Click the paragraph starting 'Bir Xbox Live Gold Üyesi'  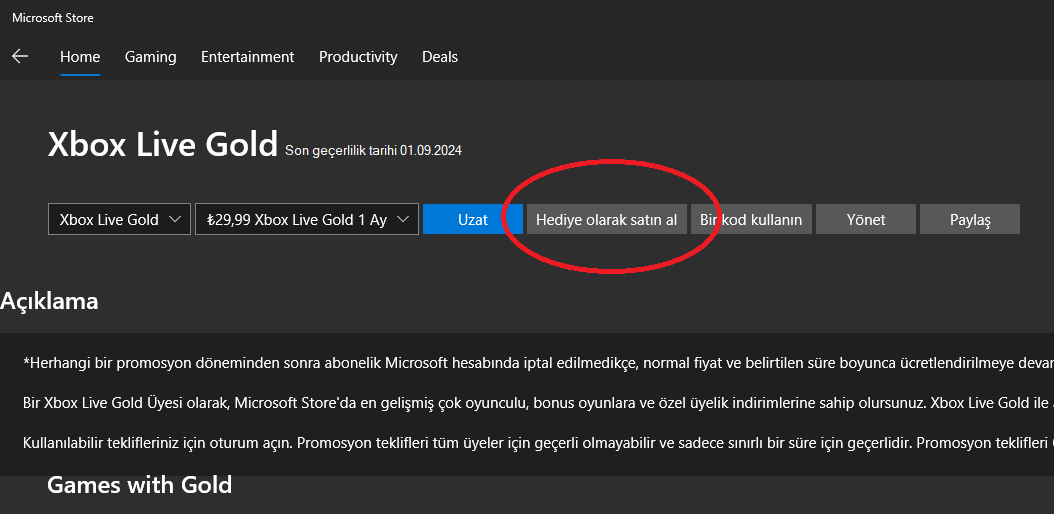click(538, 403)
